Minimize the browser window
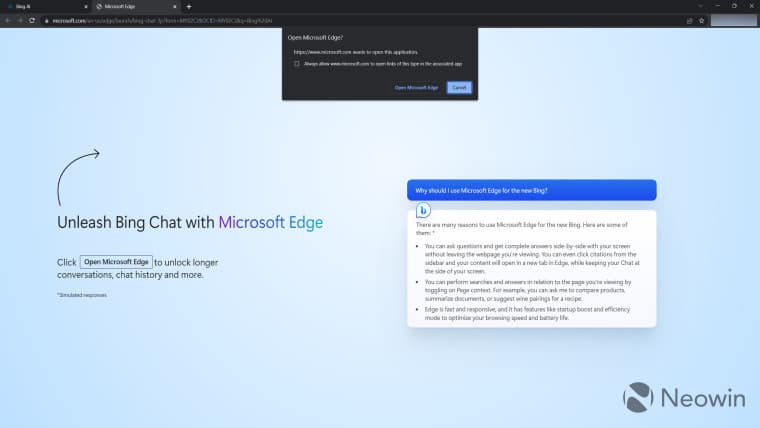760x428 pixels. pos(717,6)
